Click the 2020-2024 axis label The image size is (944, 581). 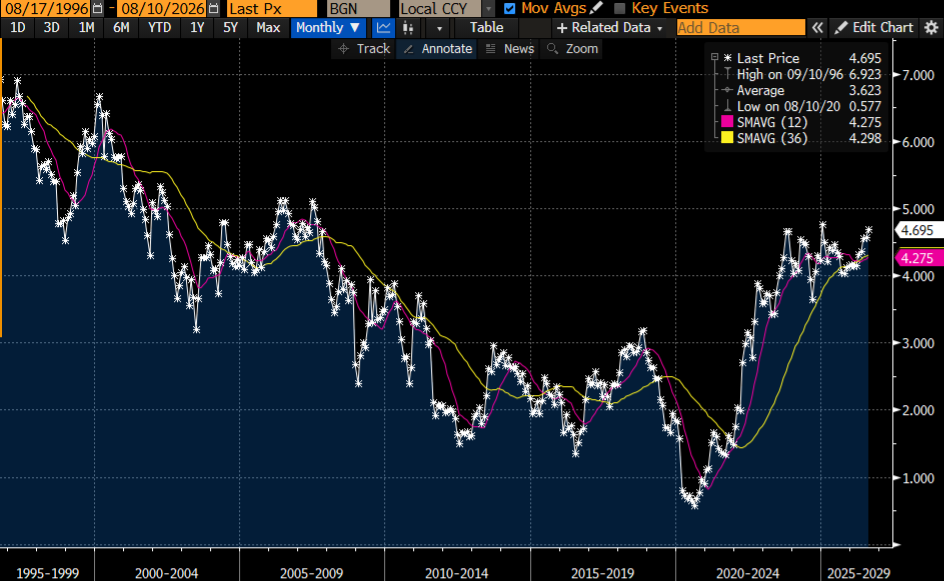coord(747,573)
